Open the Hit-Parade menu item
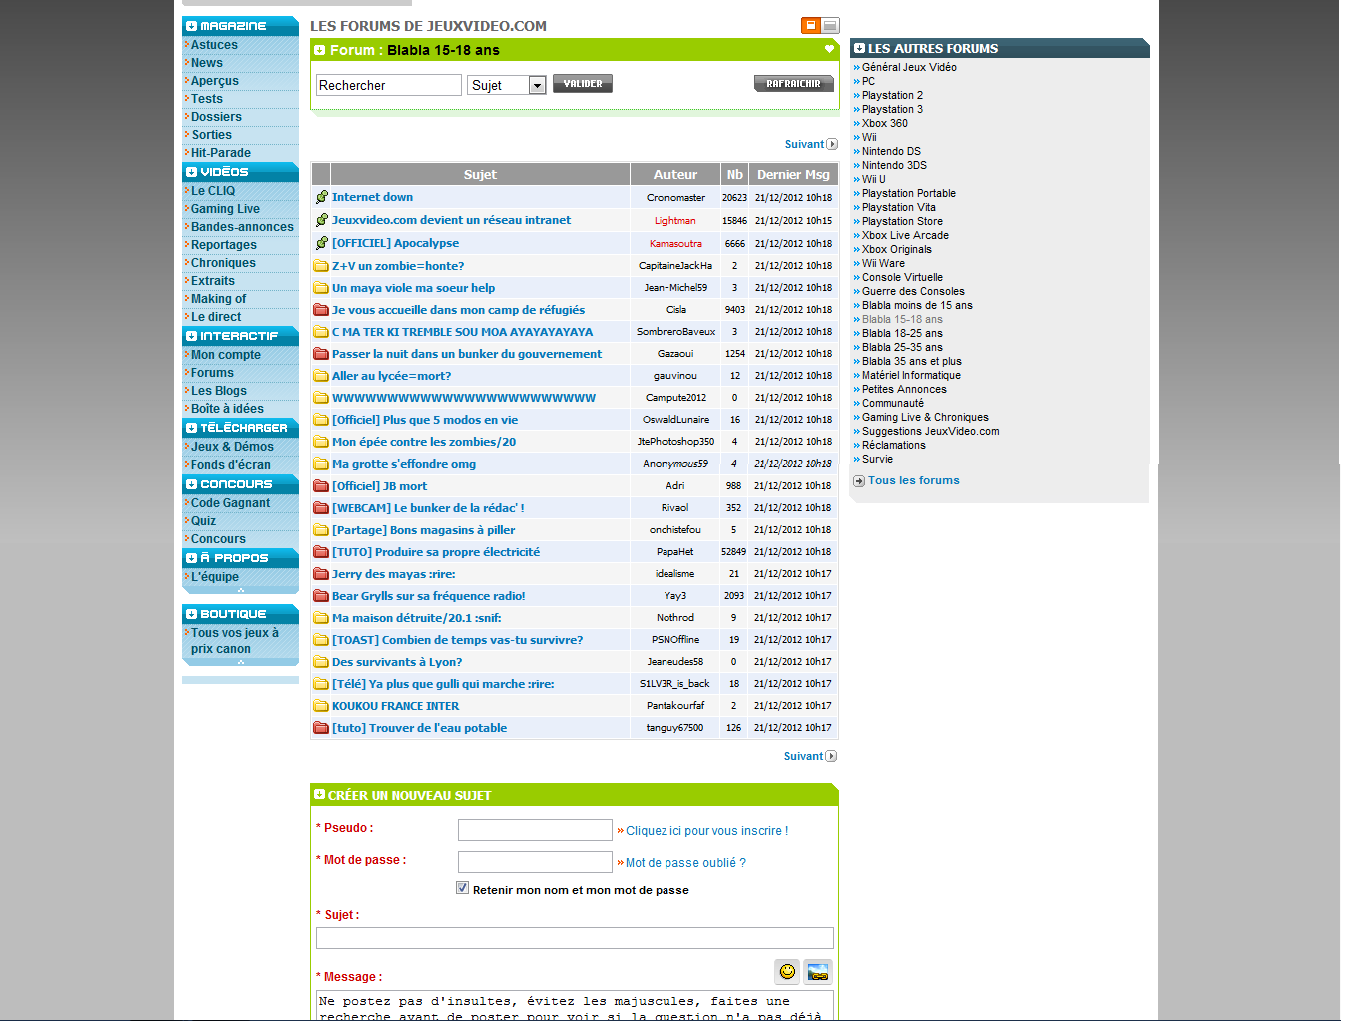This screenshot has height=1022, width=1350. [221, 153]
